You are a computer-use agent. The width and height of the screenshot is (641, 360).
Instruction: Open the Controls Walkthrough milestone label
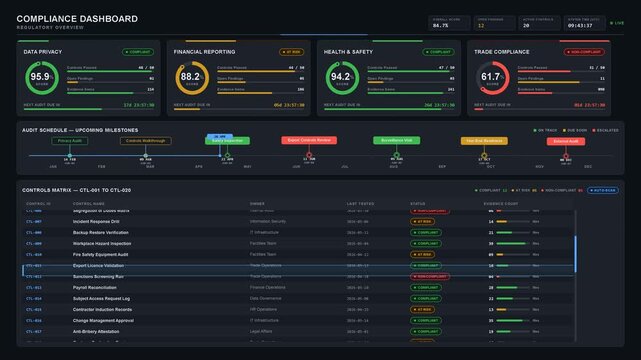(x=146, y=141)
